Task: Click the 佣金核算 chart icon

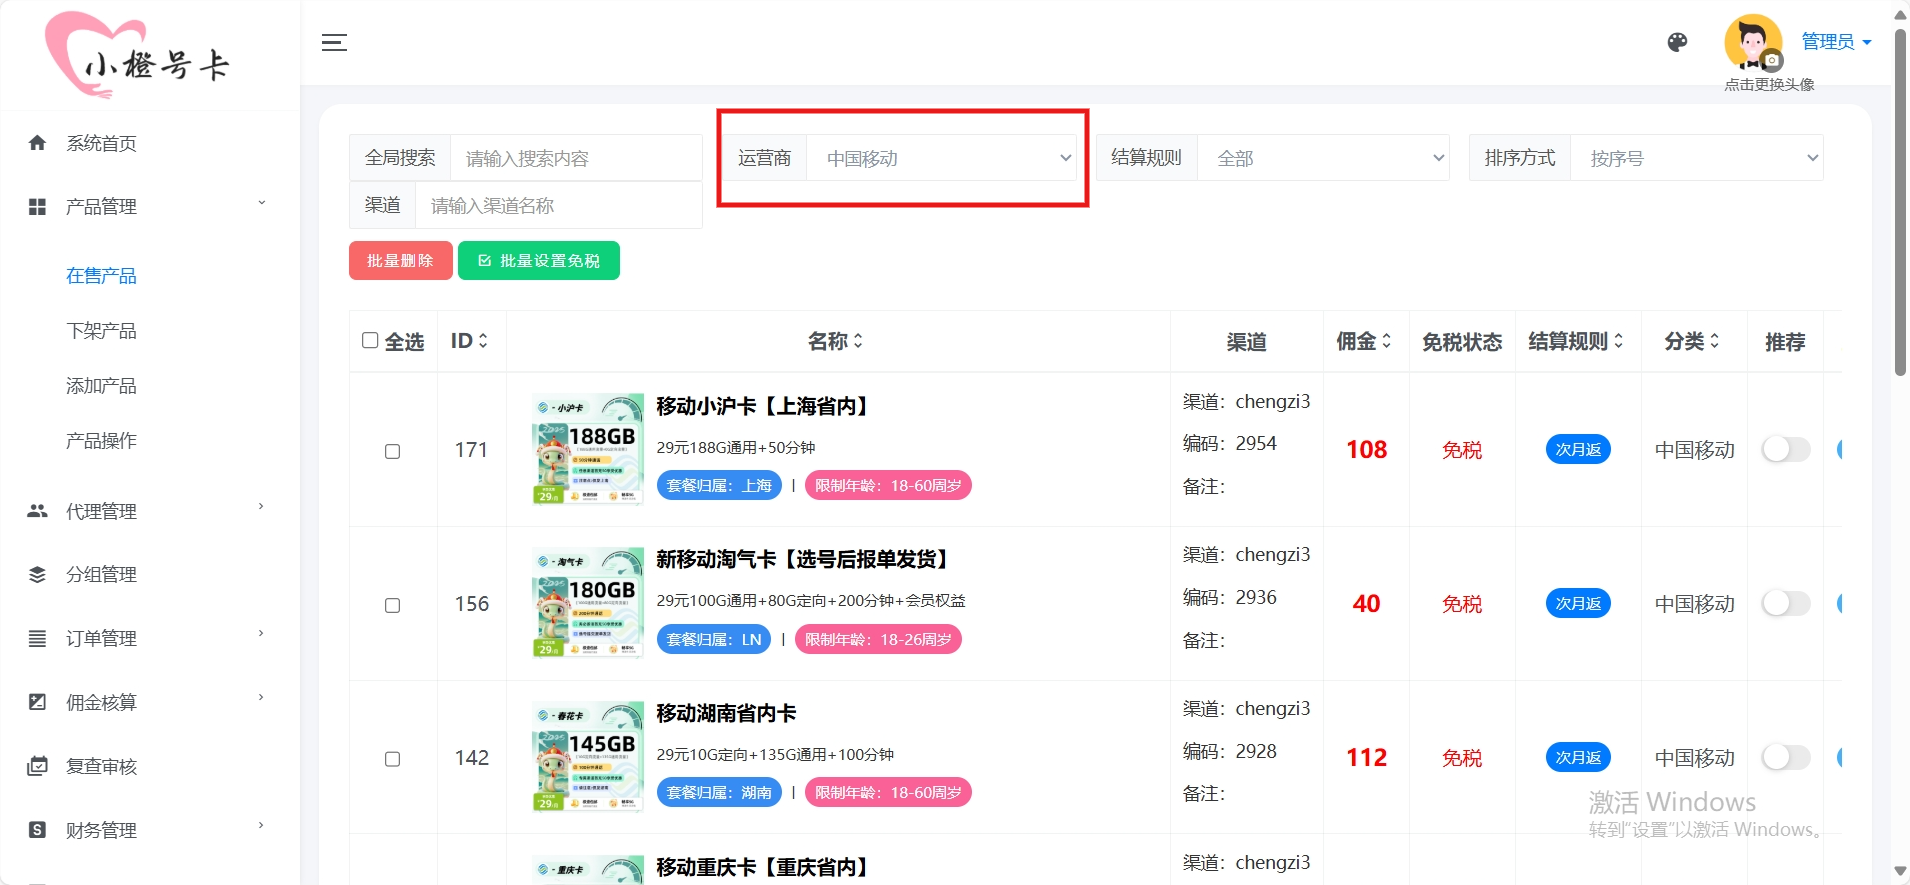Action: pos(37,702)
